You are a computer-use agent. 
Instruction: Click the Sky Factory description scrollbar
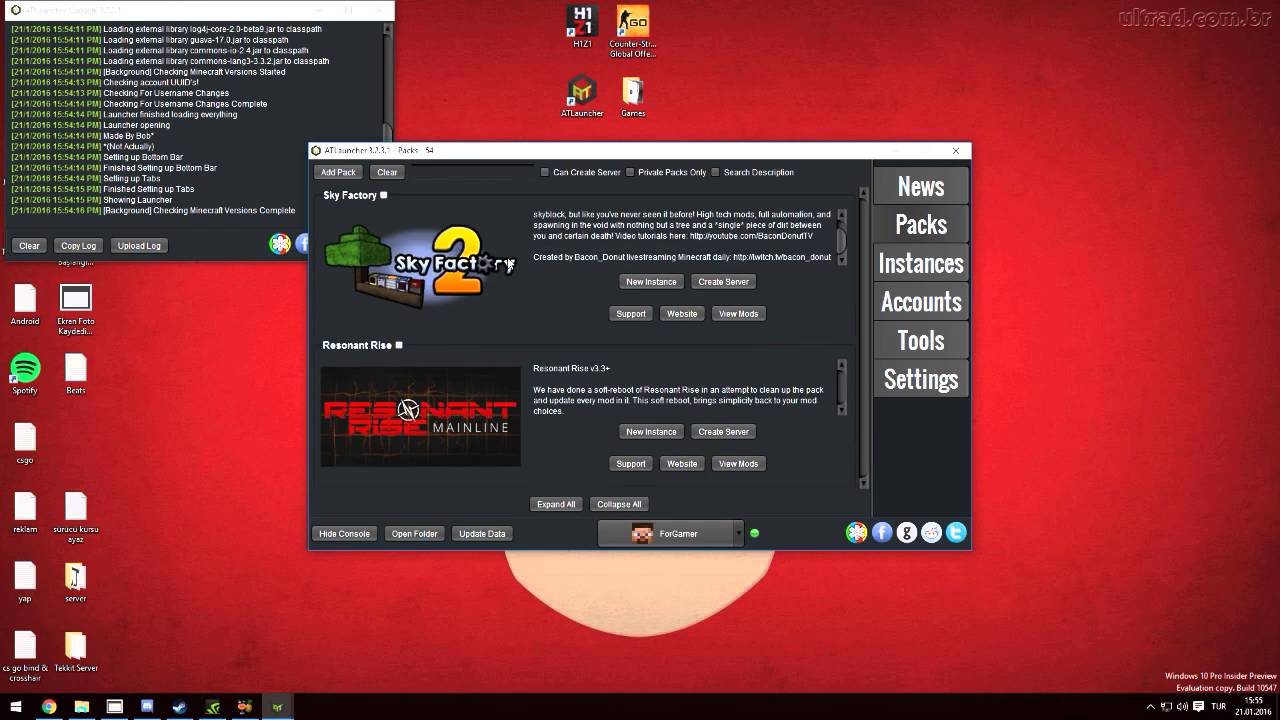tap(842, 237)
